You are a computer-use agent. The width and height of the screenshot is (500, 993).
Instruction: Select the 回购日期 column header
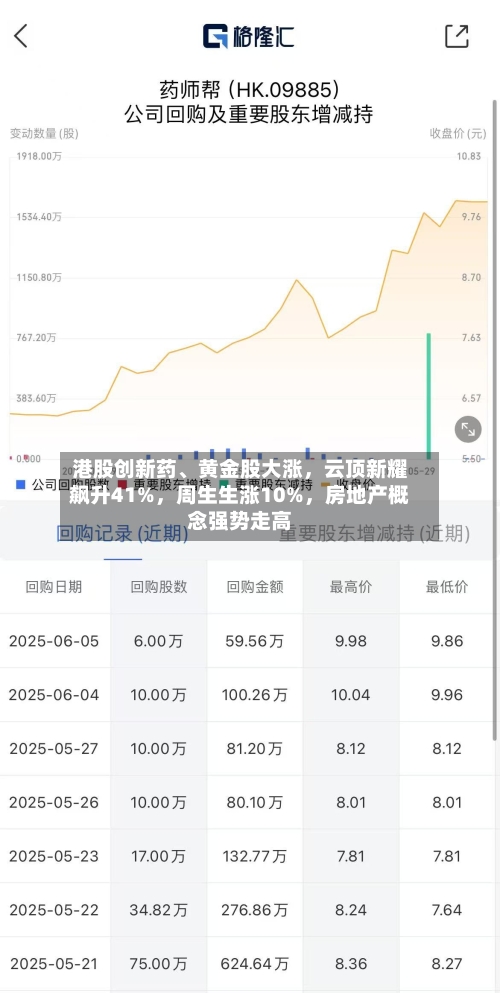click(54, 587)
